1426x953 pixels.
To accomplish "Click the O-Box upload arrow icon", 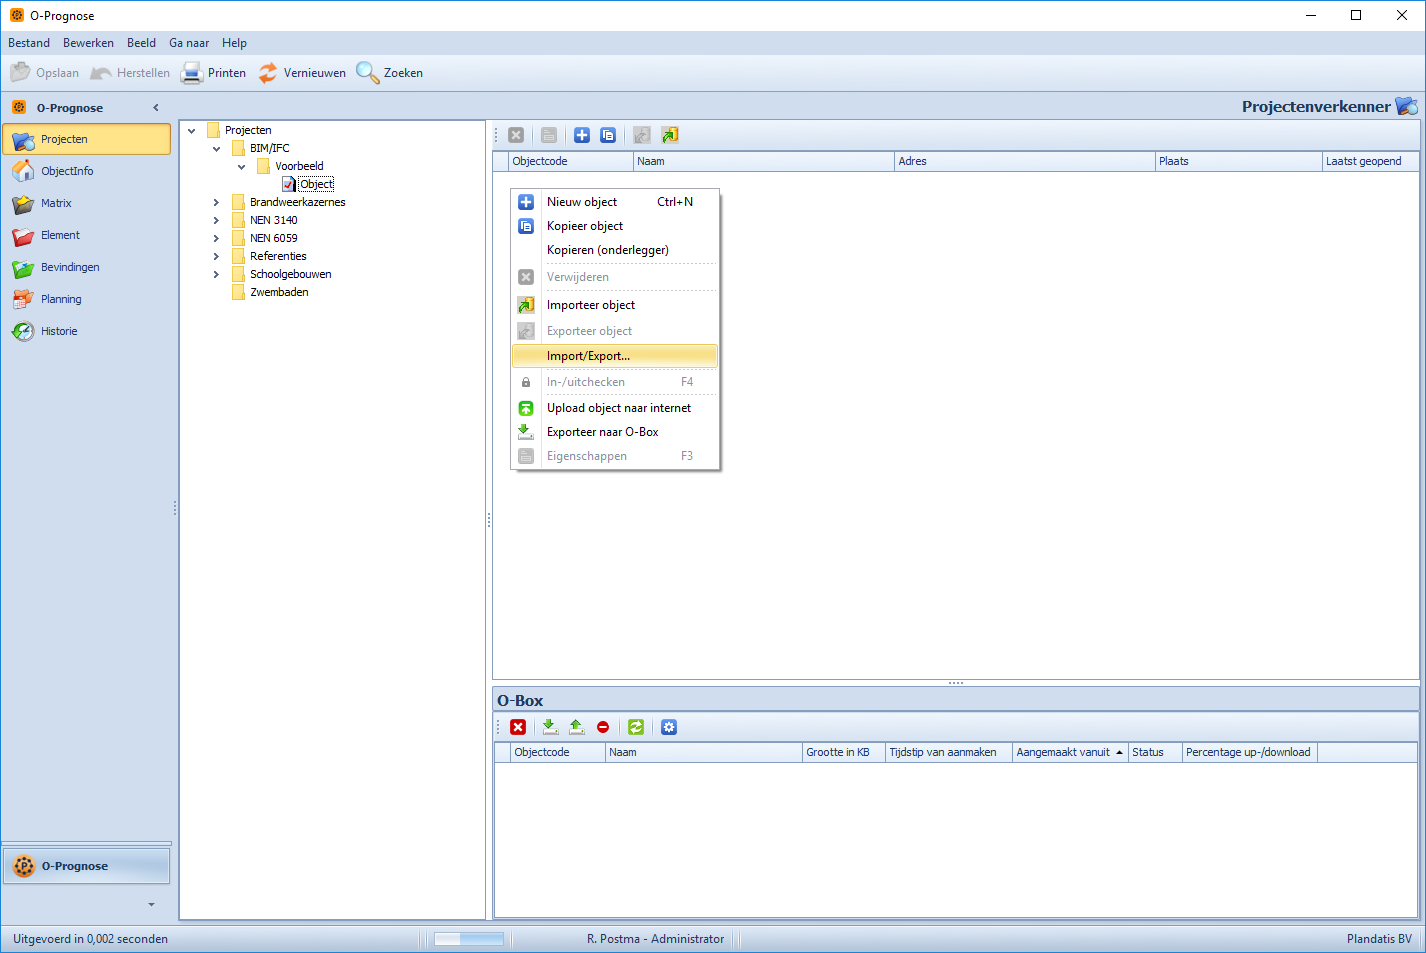I will (576, 727).
